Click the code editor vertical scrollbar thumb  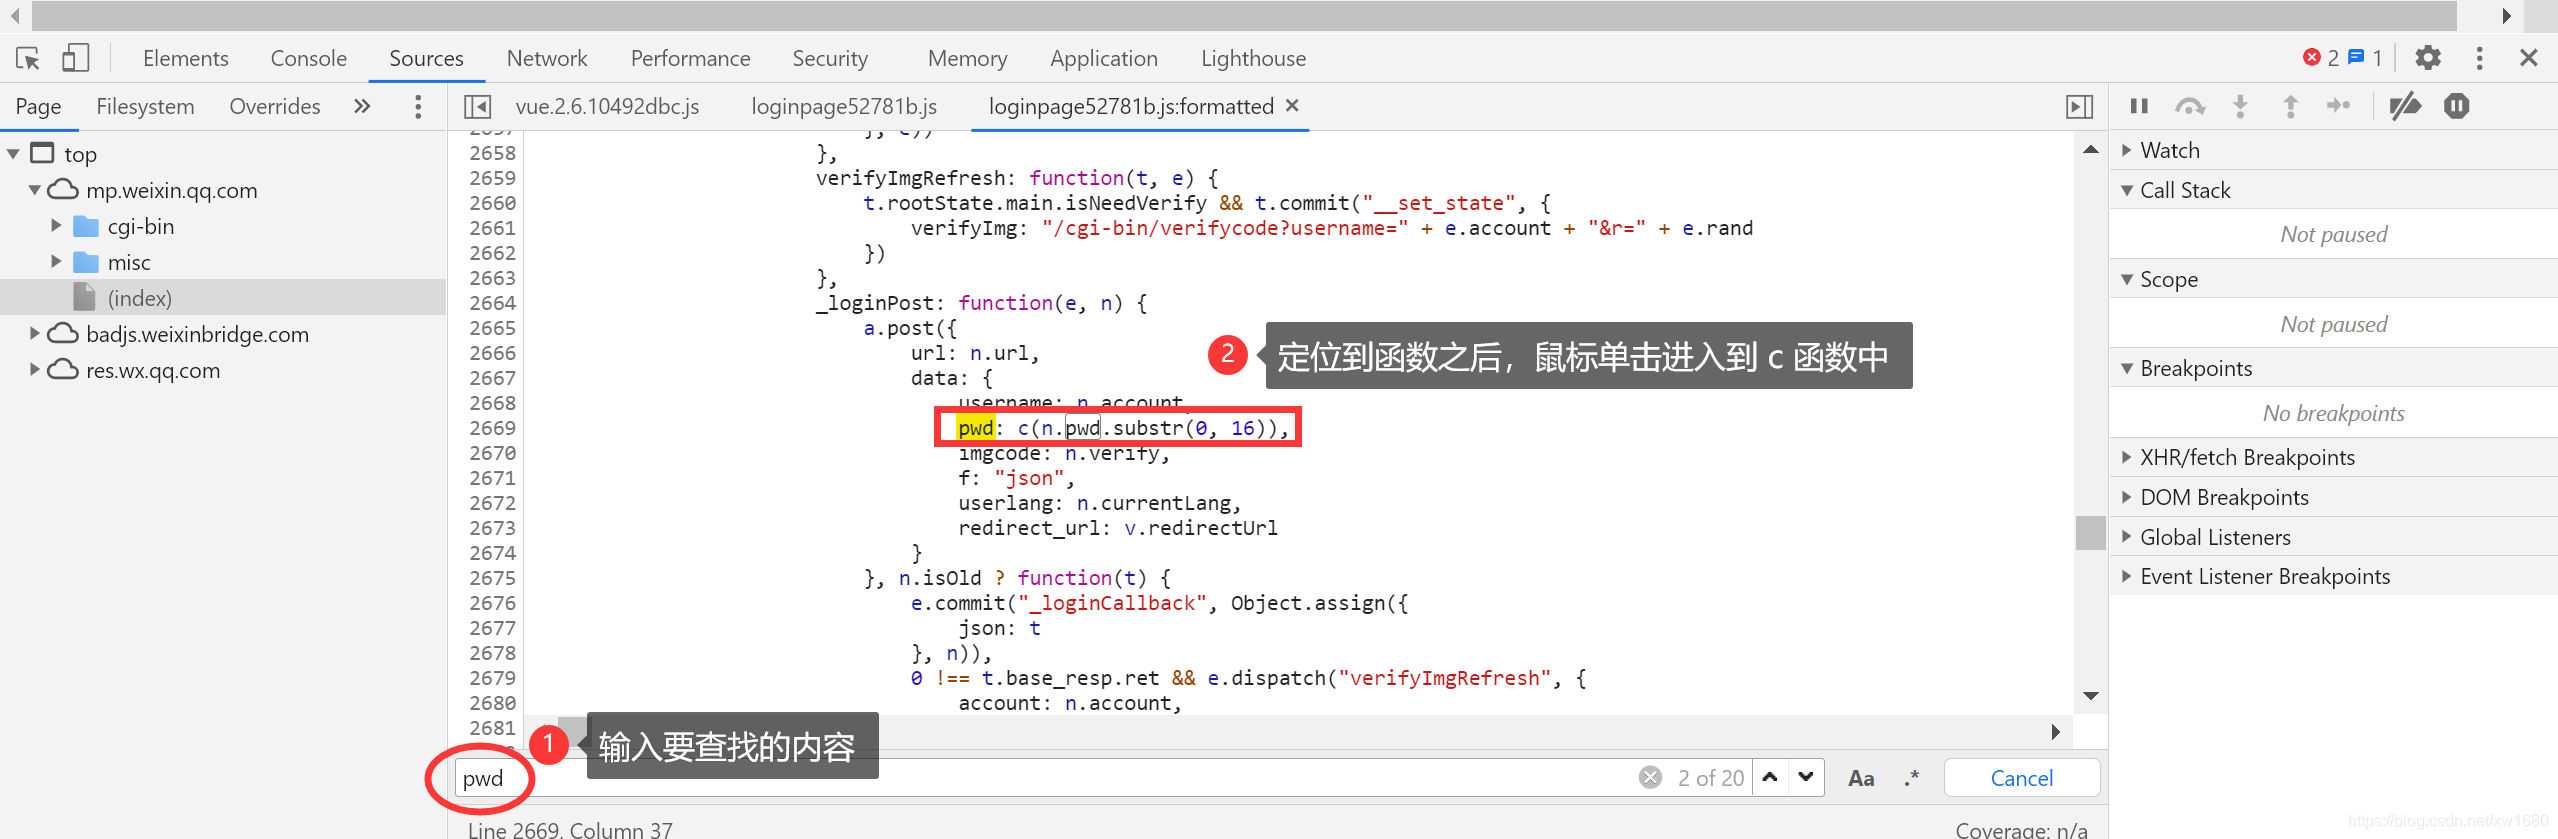(2090, 532)
